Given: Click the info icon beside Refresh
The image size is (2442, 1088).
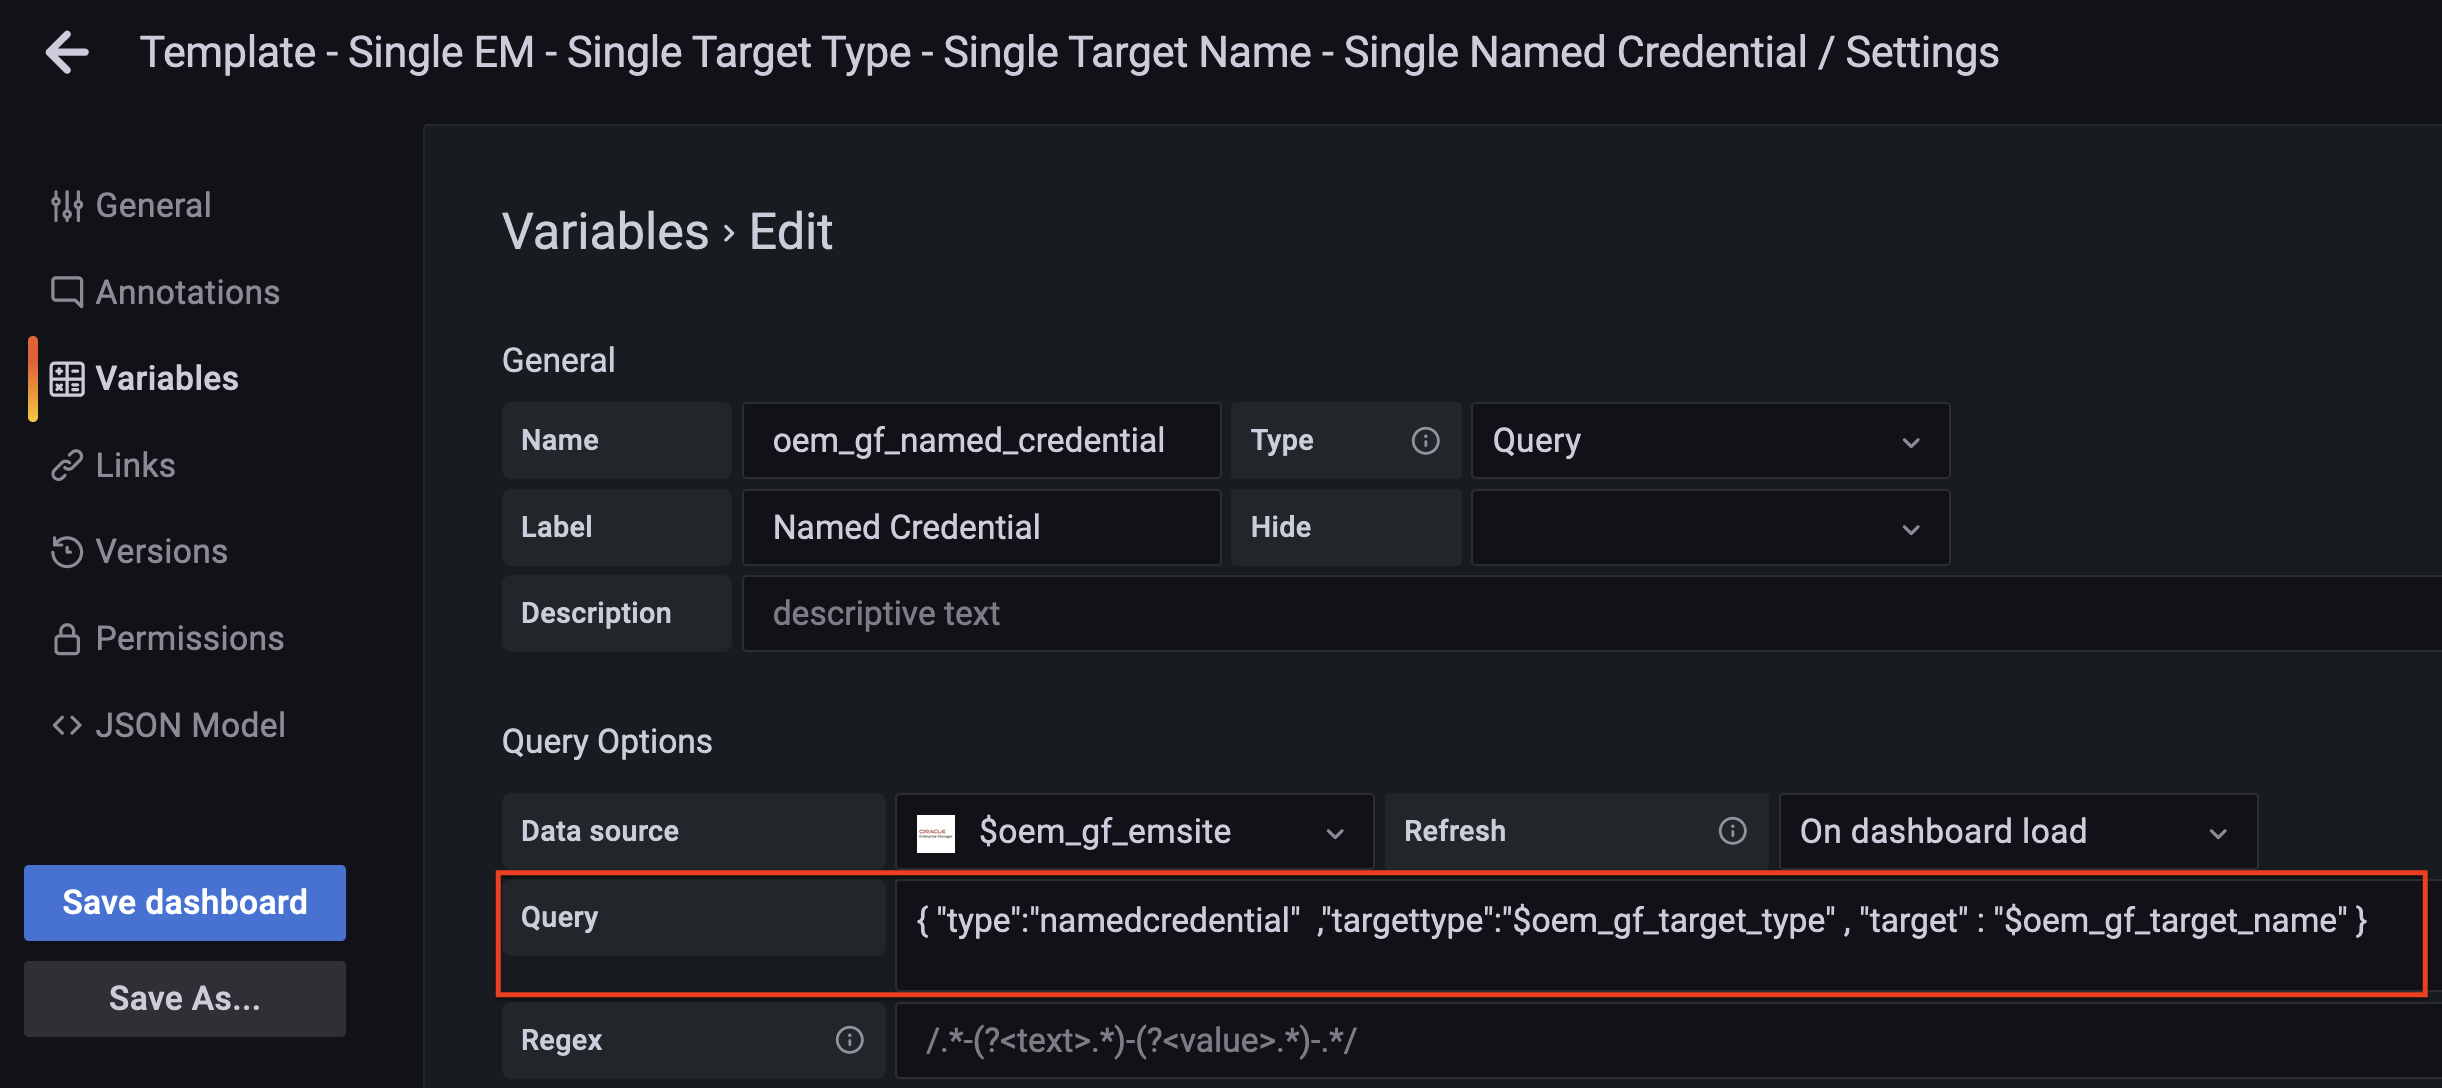Looking at the screenshot, I should point(1732,831).
